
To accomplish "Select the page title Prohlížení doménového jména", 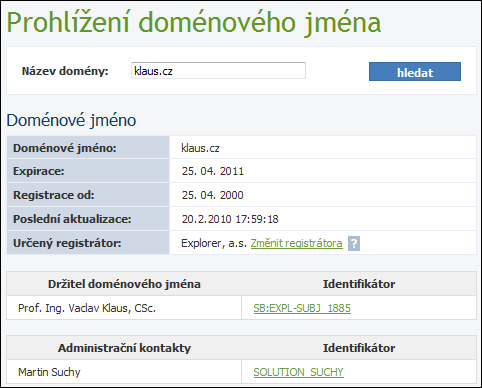I will point(194,23).
